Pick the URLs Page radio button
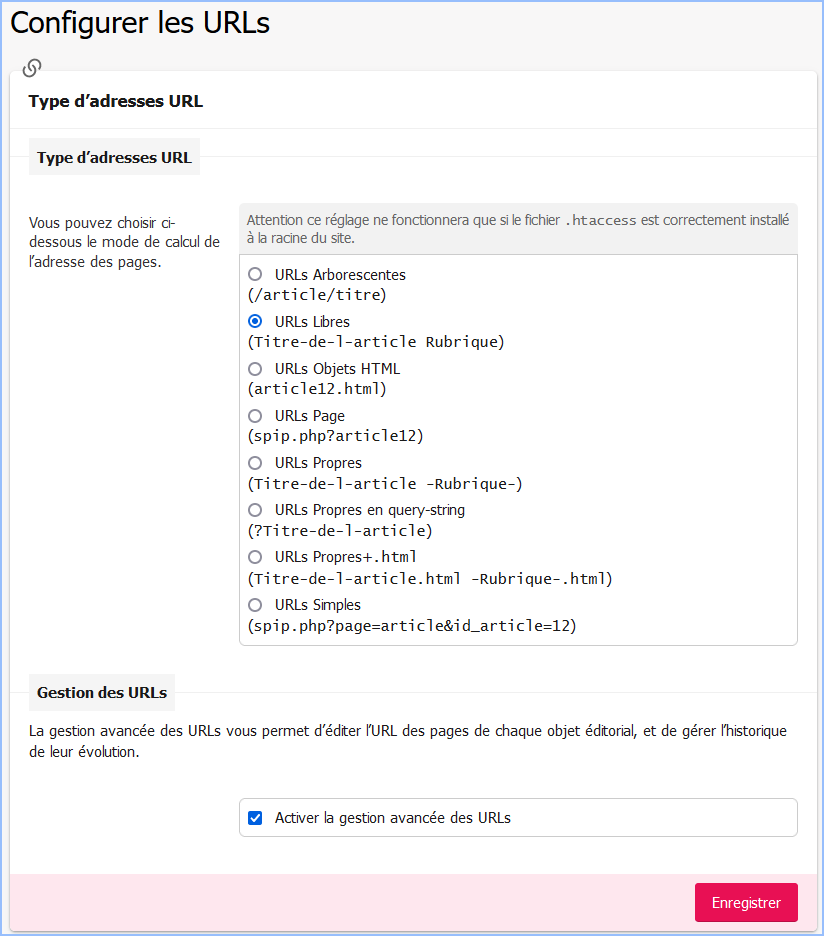The width and height of the screenshot is (824, 936). [x=255, y=415]
